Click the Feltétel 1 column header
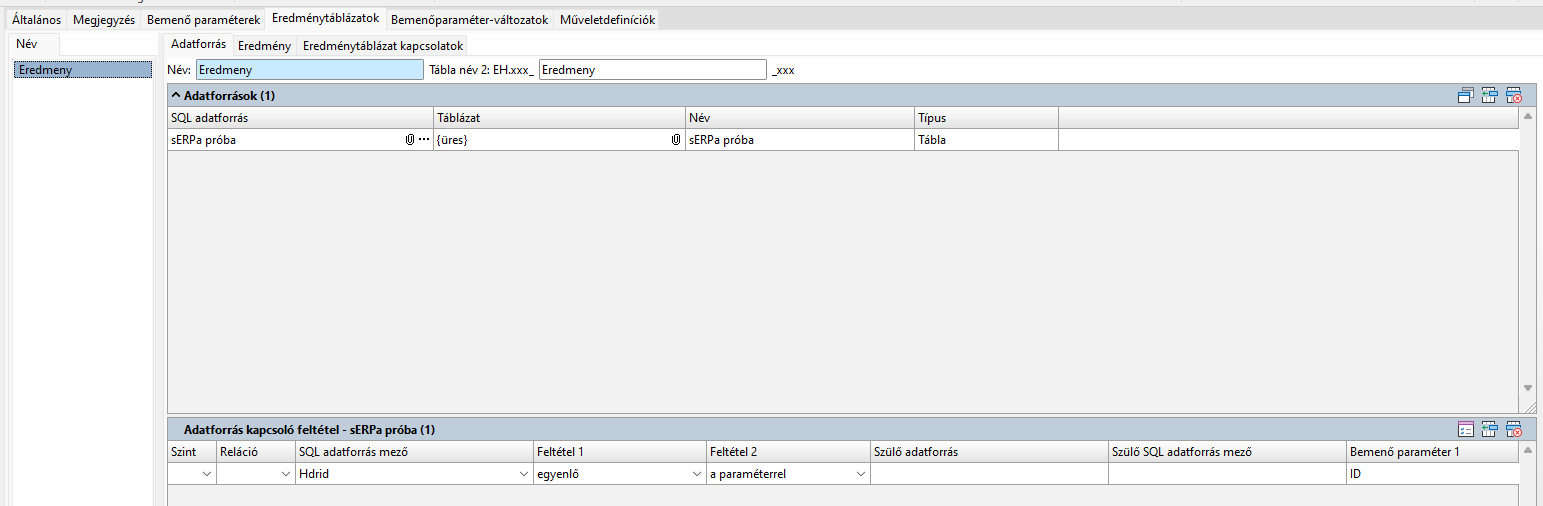This screenshot has height=506, width=1543. click(x=620, y=452)
